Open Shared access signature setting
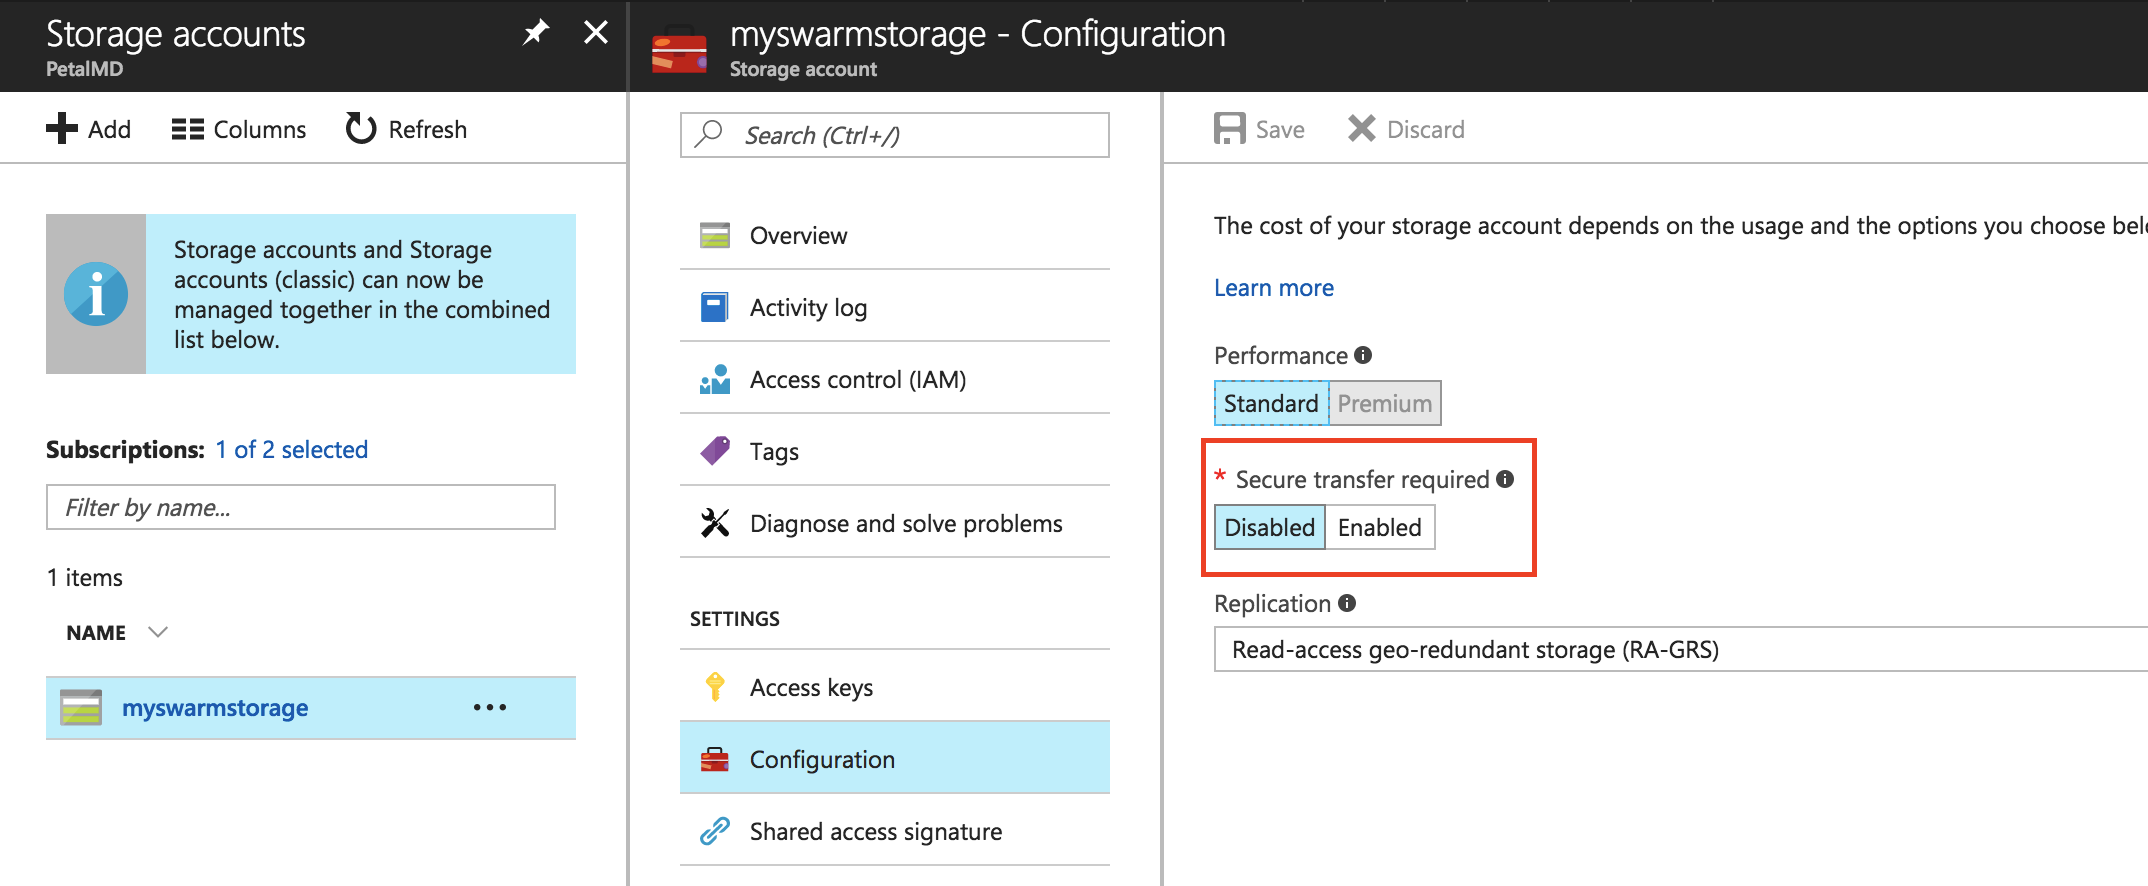The height and width of the screenshot is (886, 2148). (x=895, y=831)
